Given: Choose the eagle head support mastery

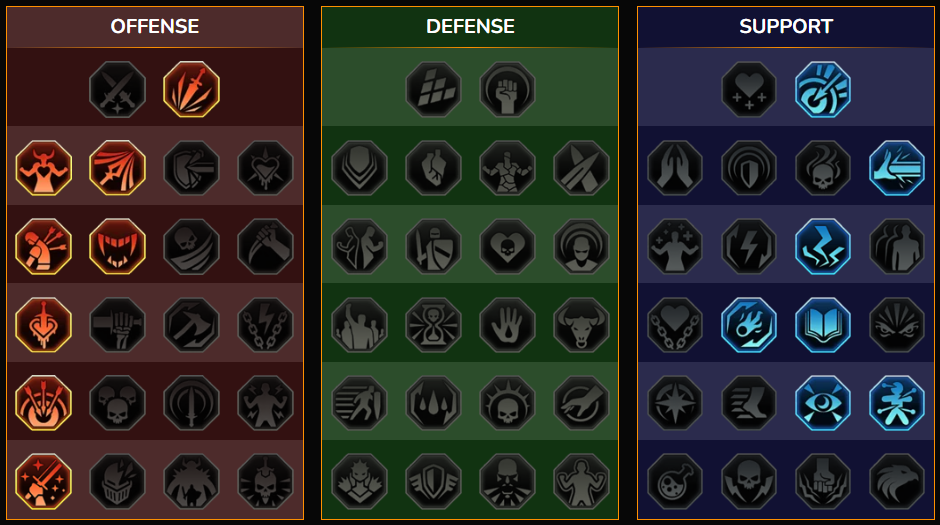Looking at the screenshot, I should coord(897,481).
